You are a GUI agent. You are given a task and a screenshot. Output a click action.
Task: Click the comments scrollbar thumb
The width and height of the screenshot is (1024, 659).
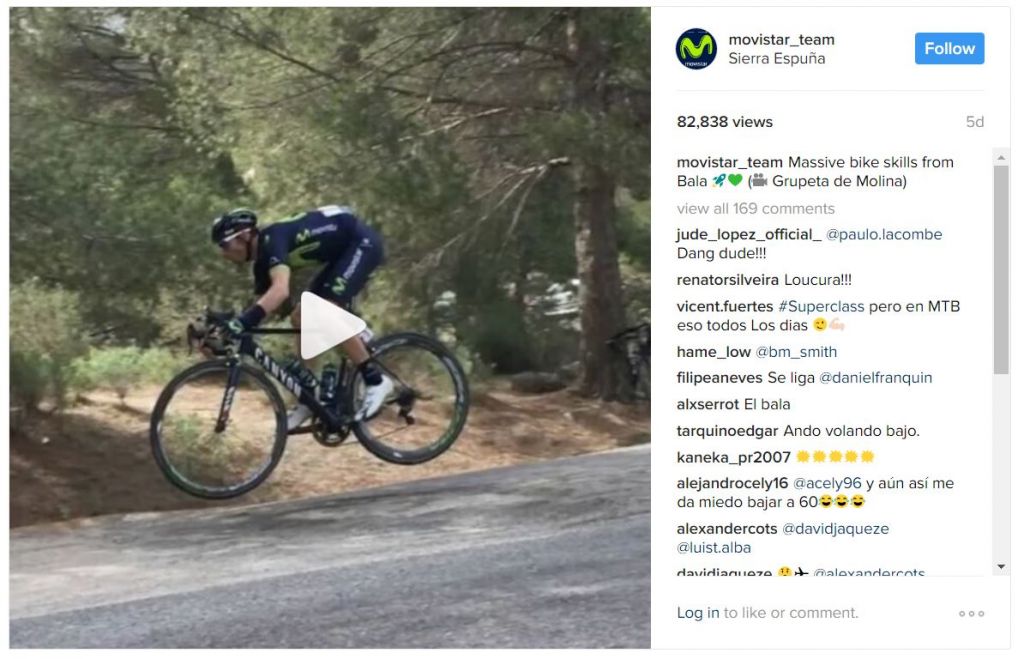[1001, 270]
